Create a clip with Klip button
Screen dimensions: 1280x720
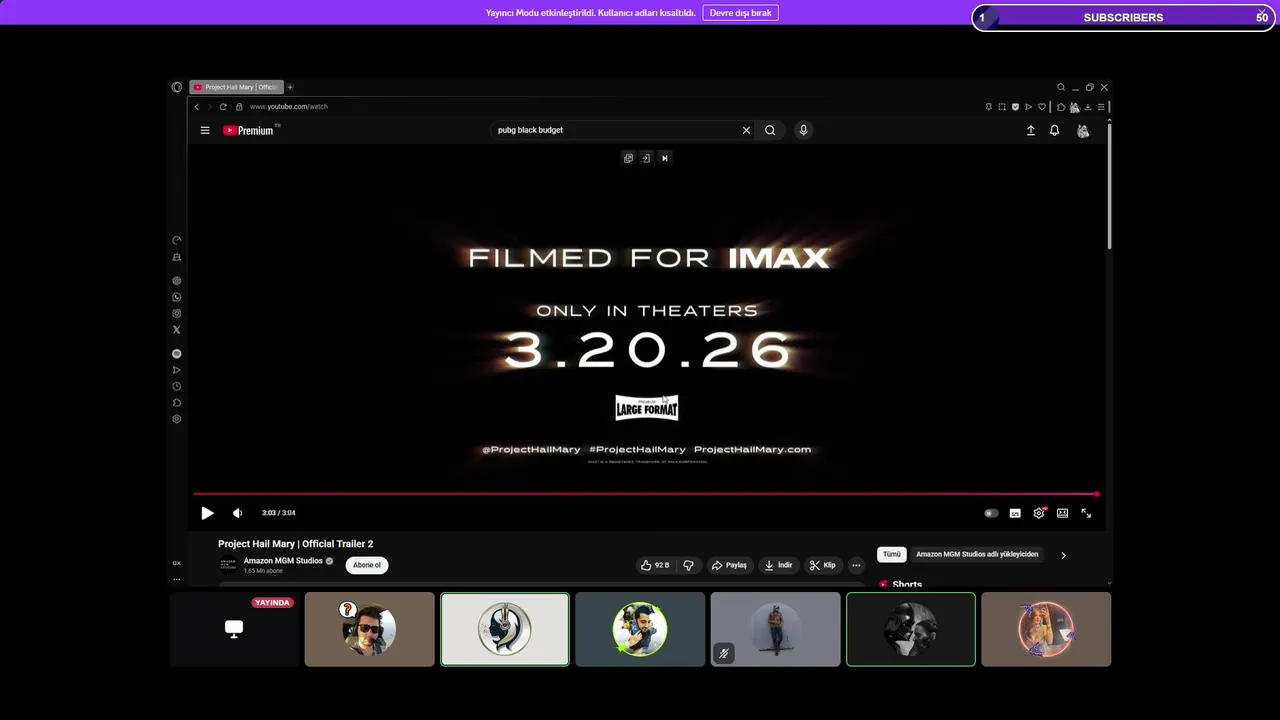tap(822, 565)
